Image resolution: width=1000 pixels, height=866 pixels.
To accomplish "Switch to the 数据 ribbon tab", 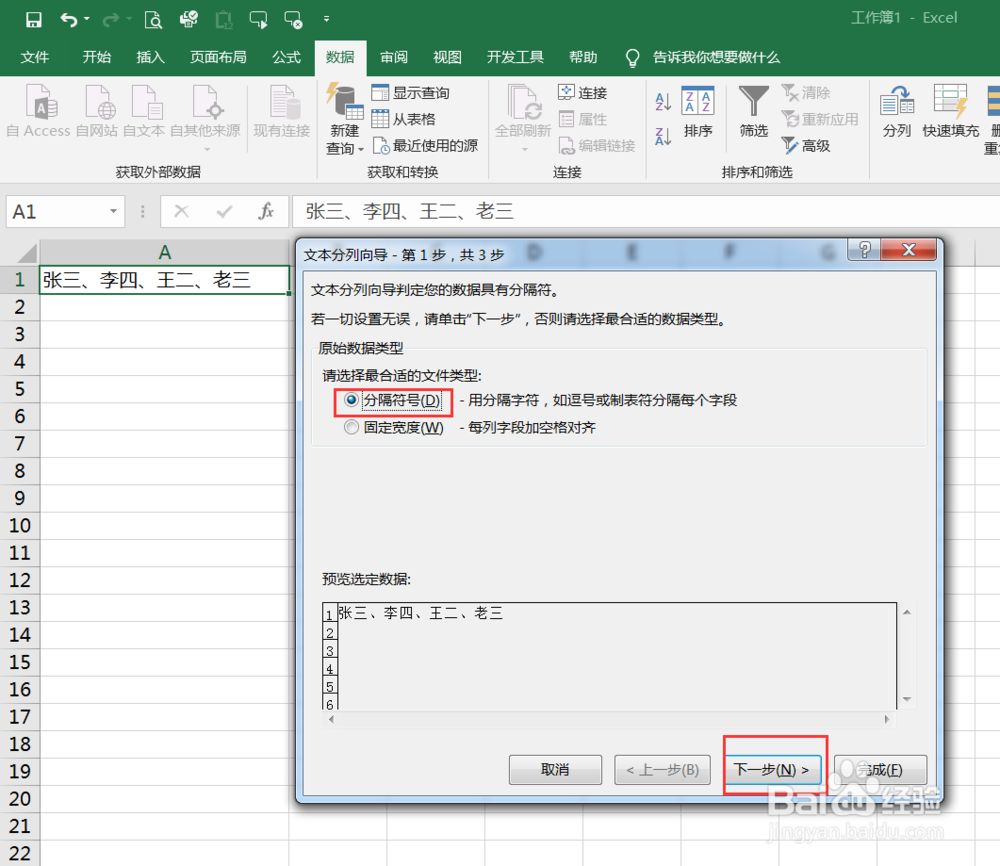I will [340, 57].
